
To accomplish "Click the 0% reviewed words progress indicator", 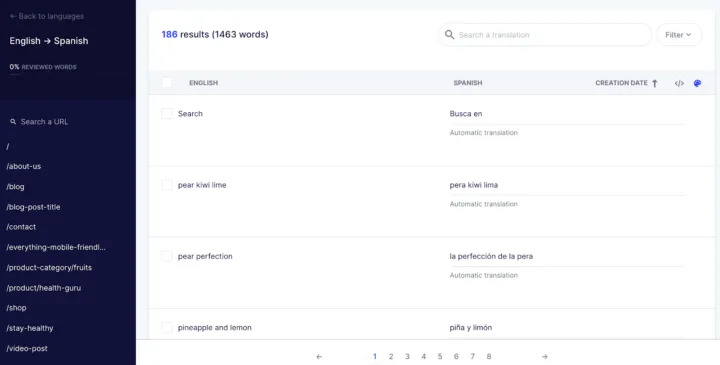I will [x=43, y=67].
